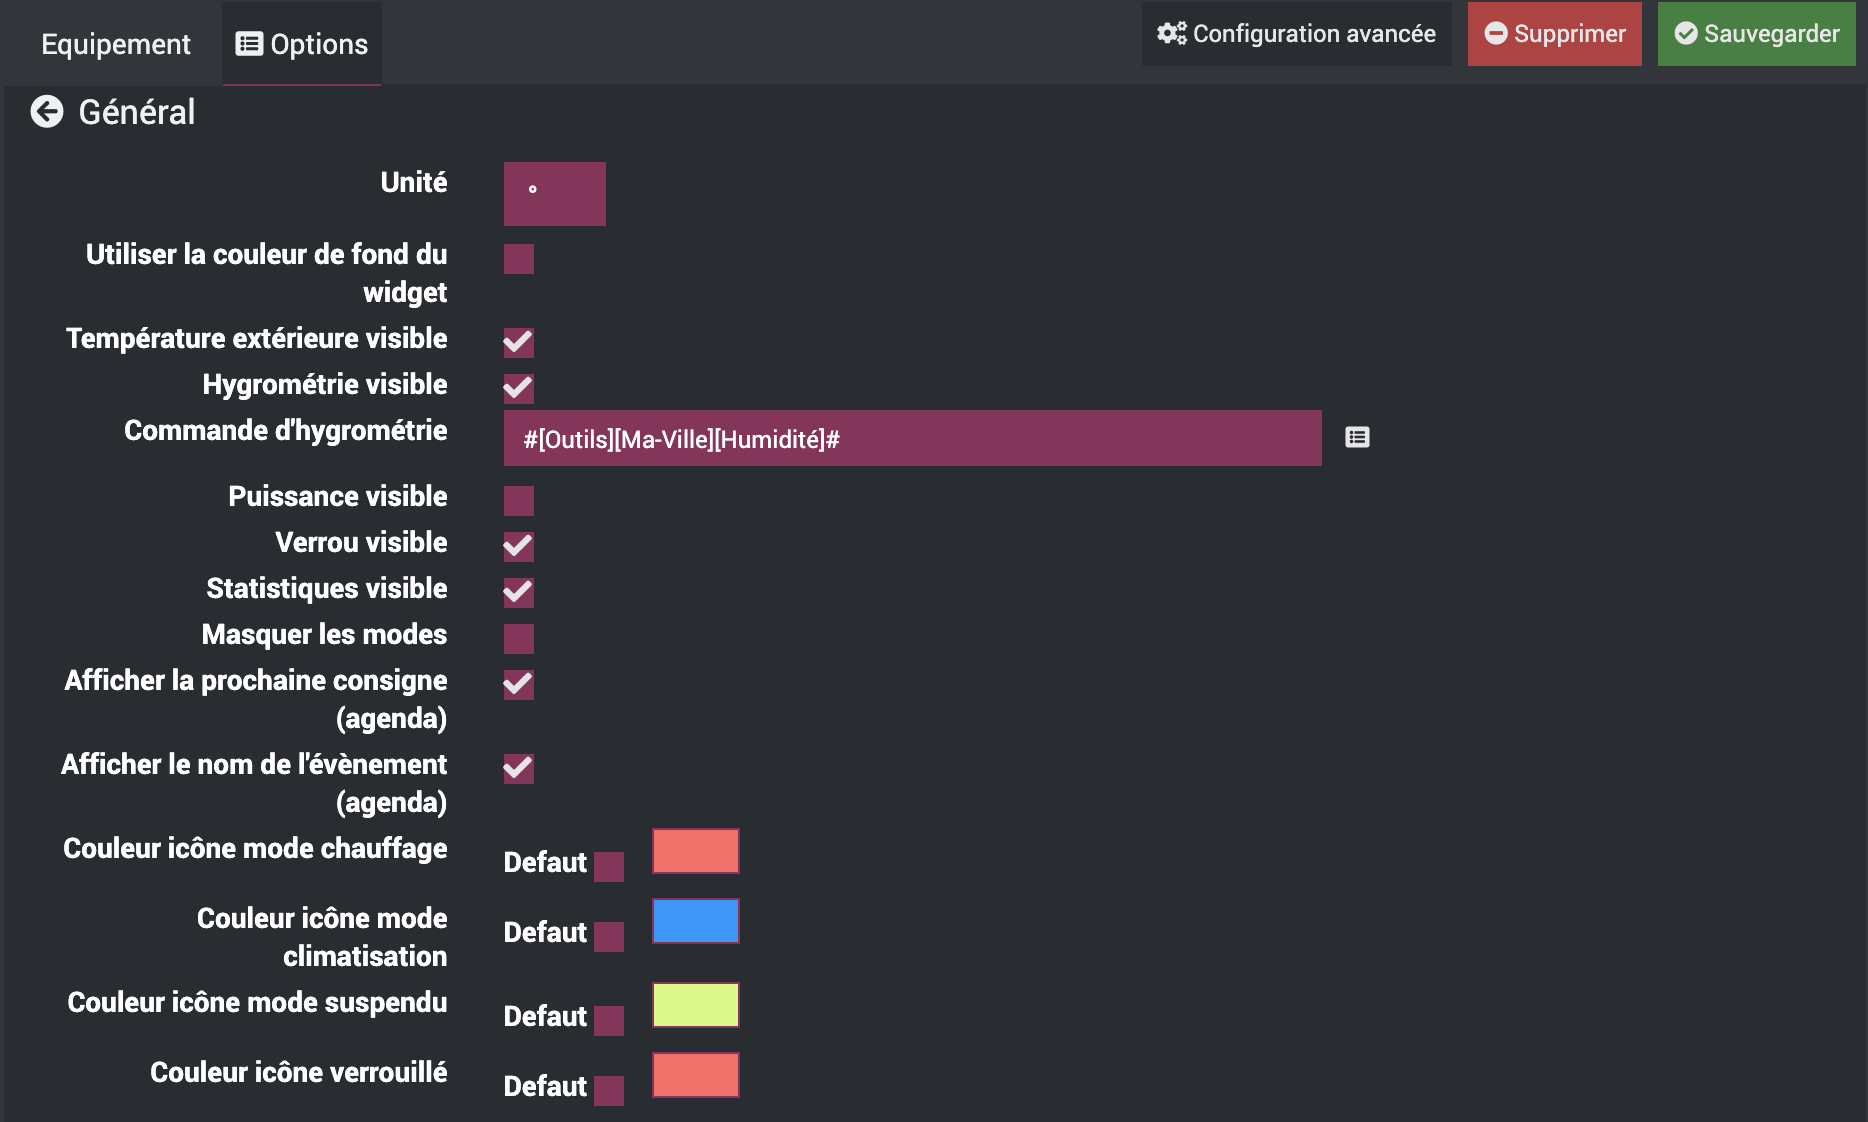Switch to the Equipement tab

click(x=115, y=44)
